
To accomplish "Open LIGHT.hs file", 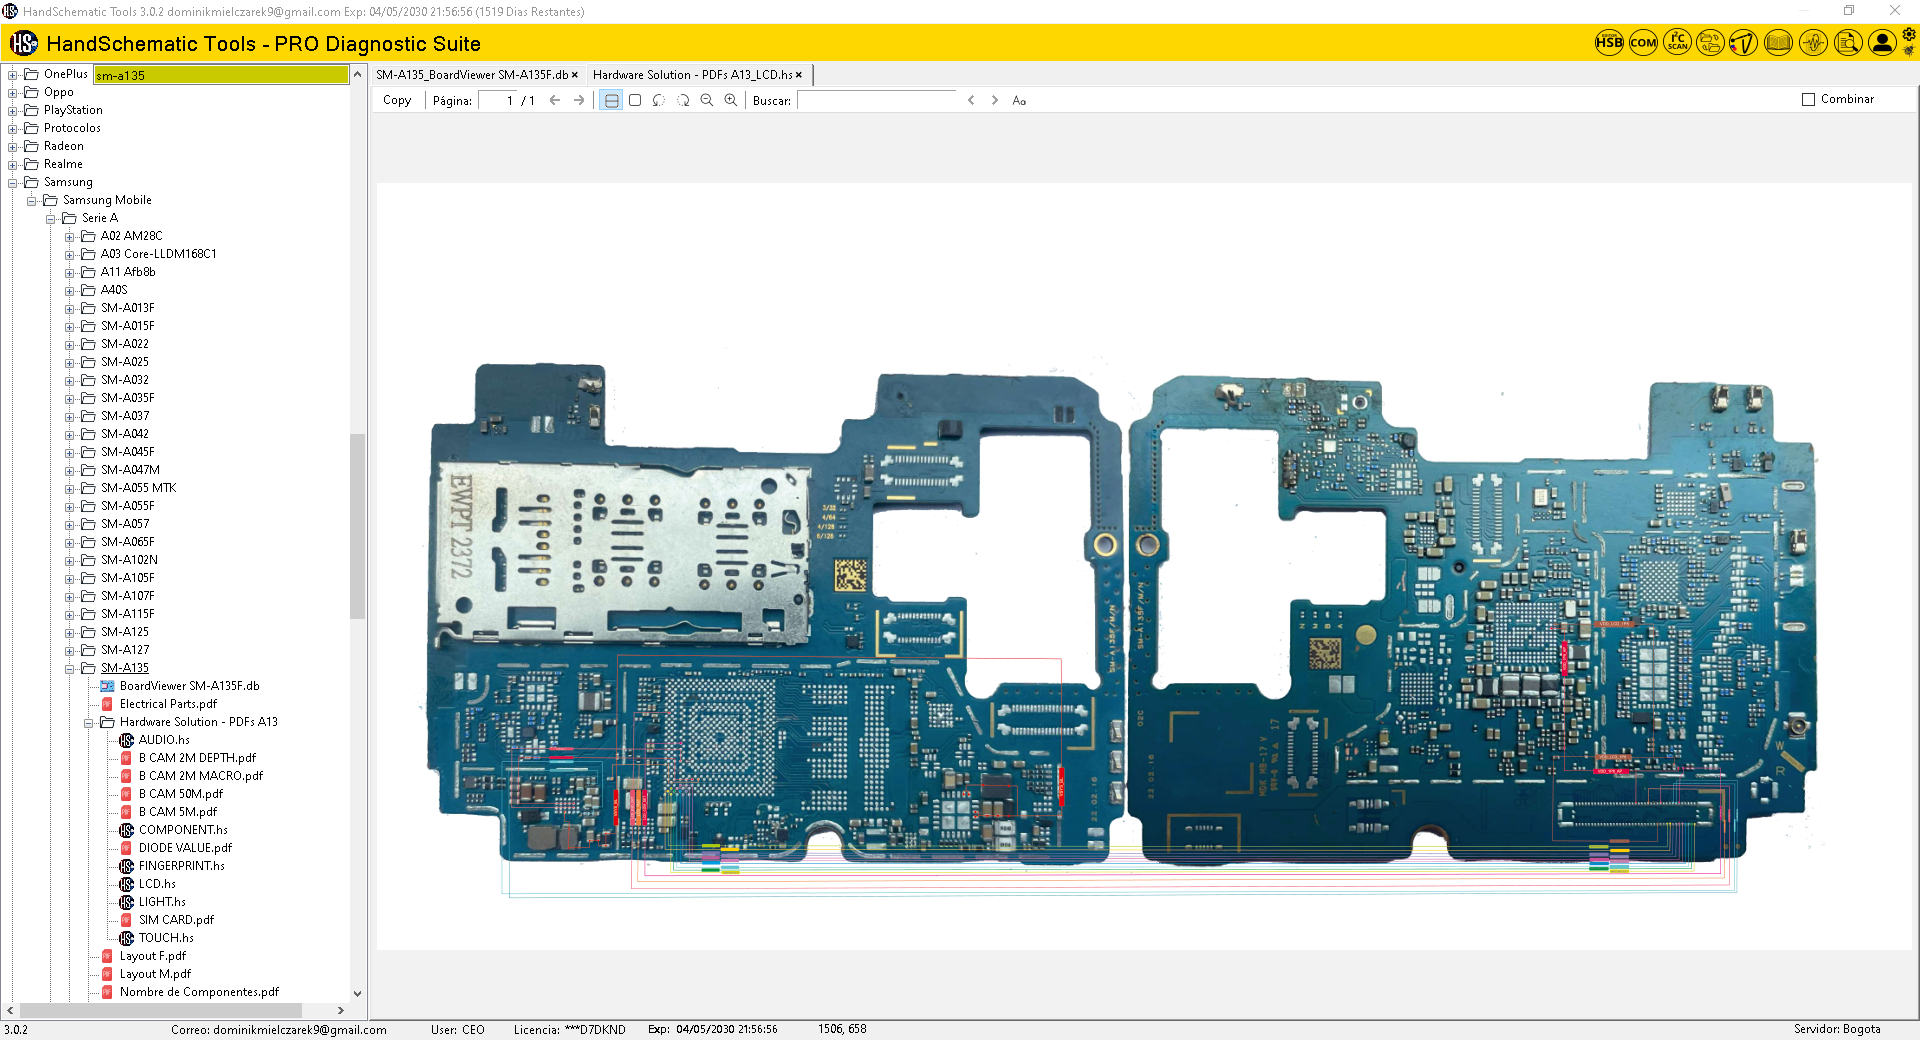I will click(162, 902).
